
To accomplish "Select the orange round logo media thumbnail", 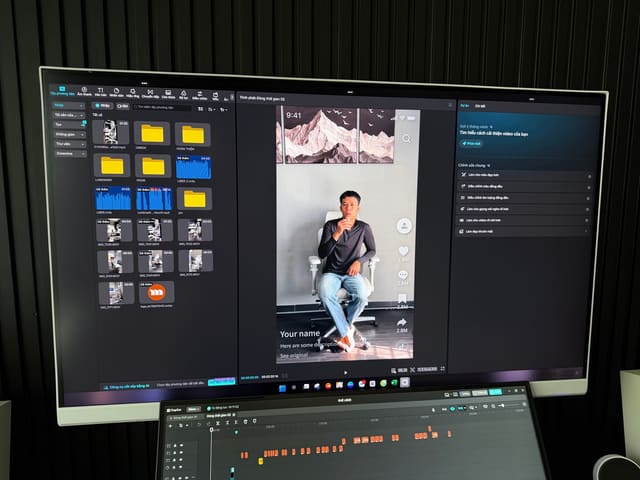I will (x=157, y=292).
